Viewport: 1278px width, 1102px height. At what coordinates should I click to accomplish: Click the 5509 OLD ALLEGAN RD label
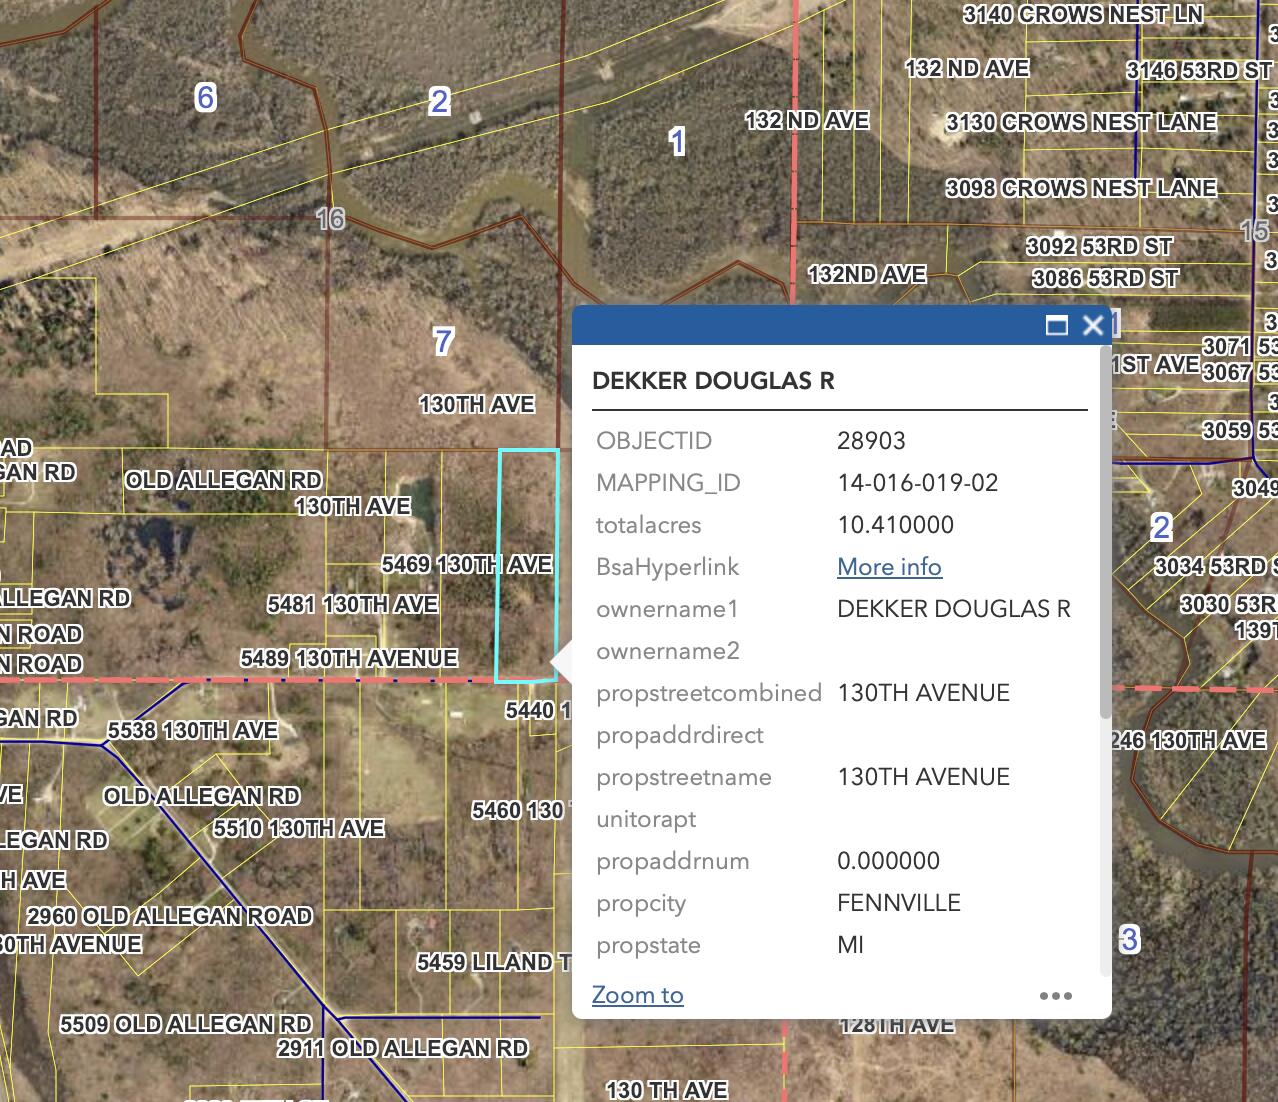pyautogui.click(x=185, y=1024)
